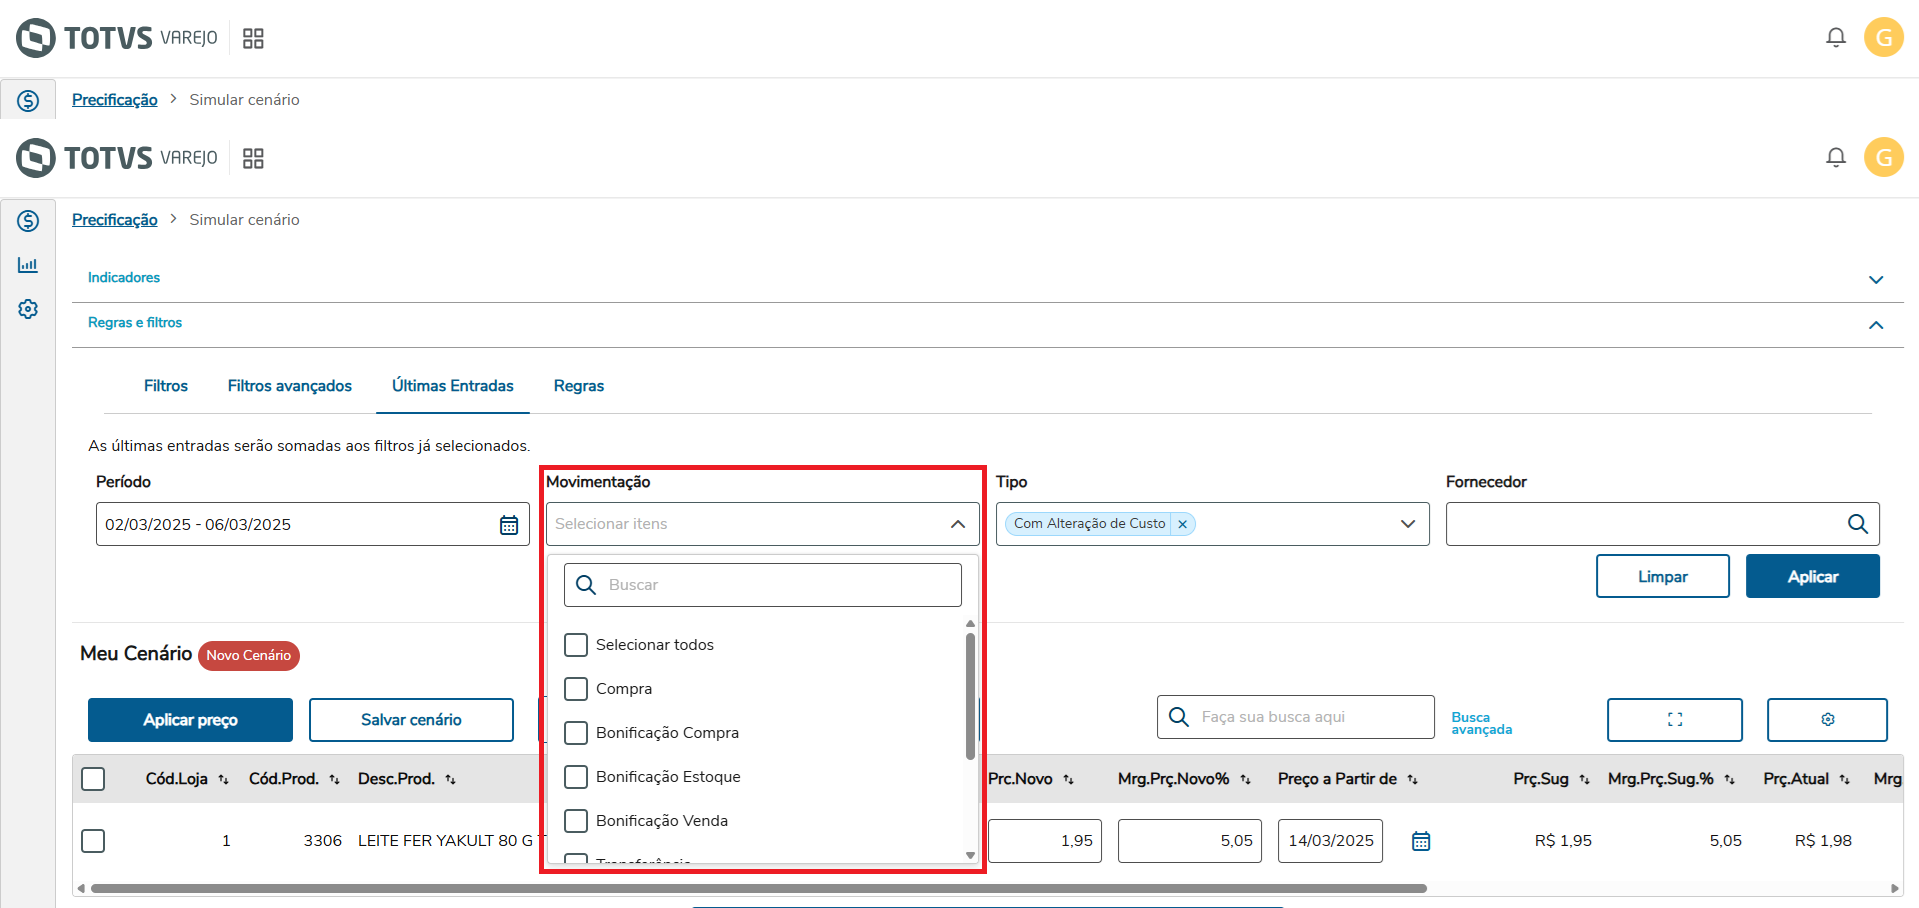This screenshot has width=1919, height=908.
Task: Open table column settings gear button
Action: pos(1827,720)
